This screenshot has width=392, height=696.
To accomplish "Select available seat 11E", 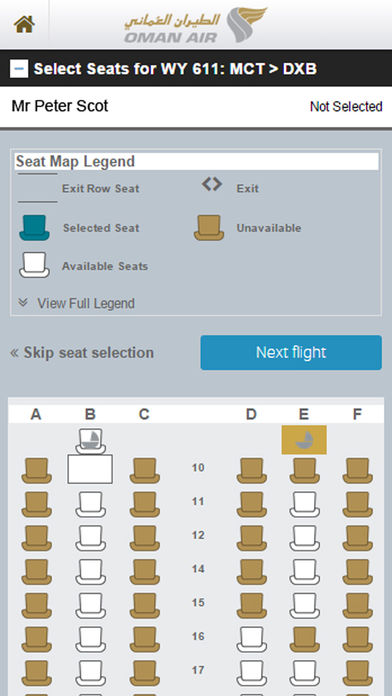I will click(x=305, y=504).
